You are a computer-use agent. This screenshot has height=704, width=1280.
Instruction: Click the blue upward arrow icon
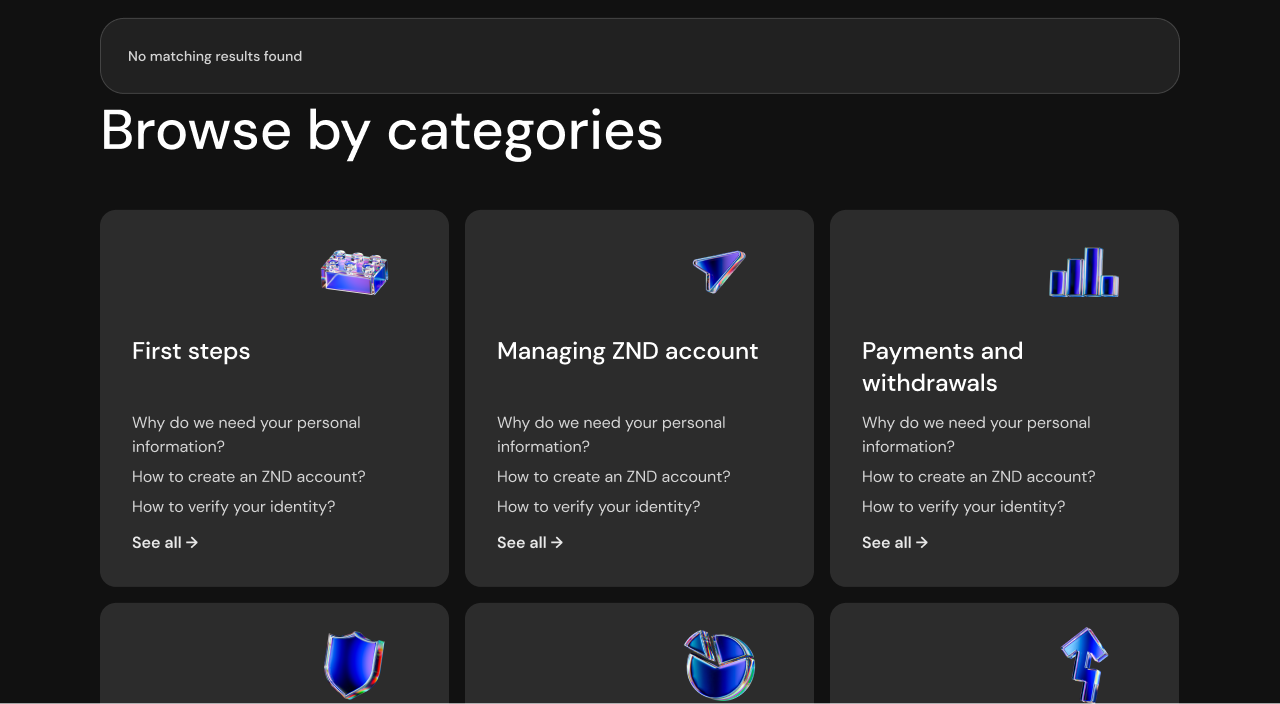point(1085,665)
